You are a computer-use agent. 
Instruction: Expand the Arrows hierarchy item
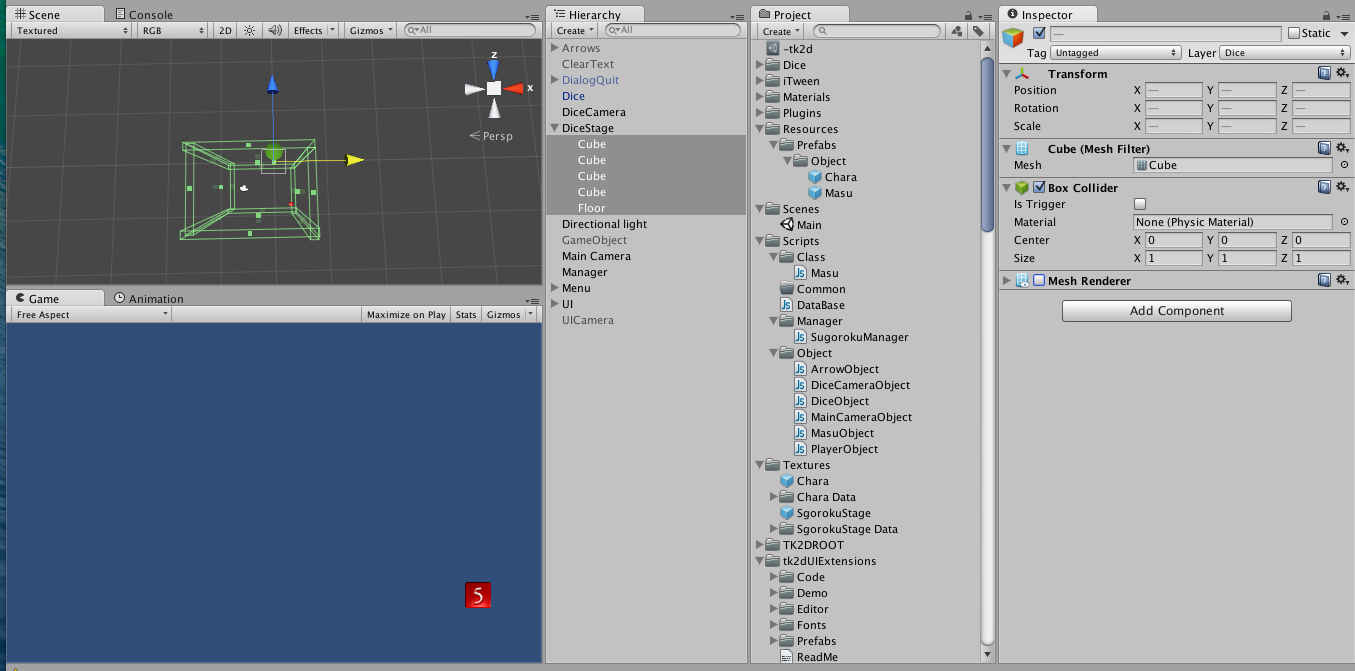tap(555, 48)
